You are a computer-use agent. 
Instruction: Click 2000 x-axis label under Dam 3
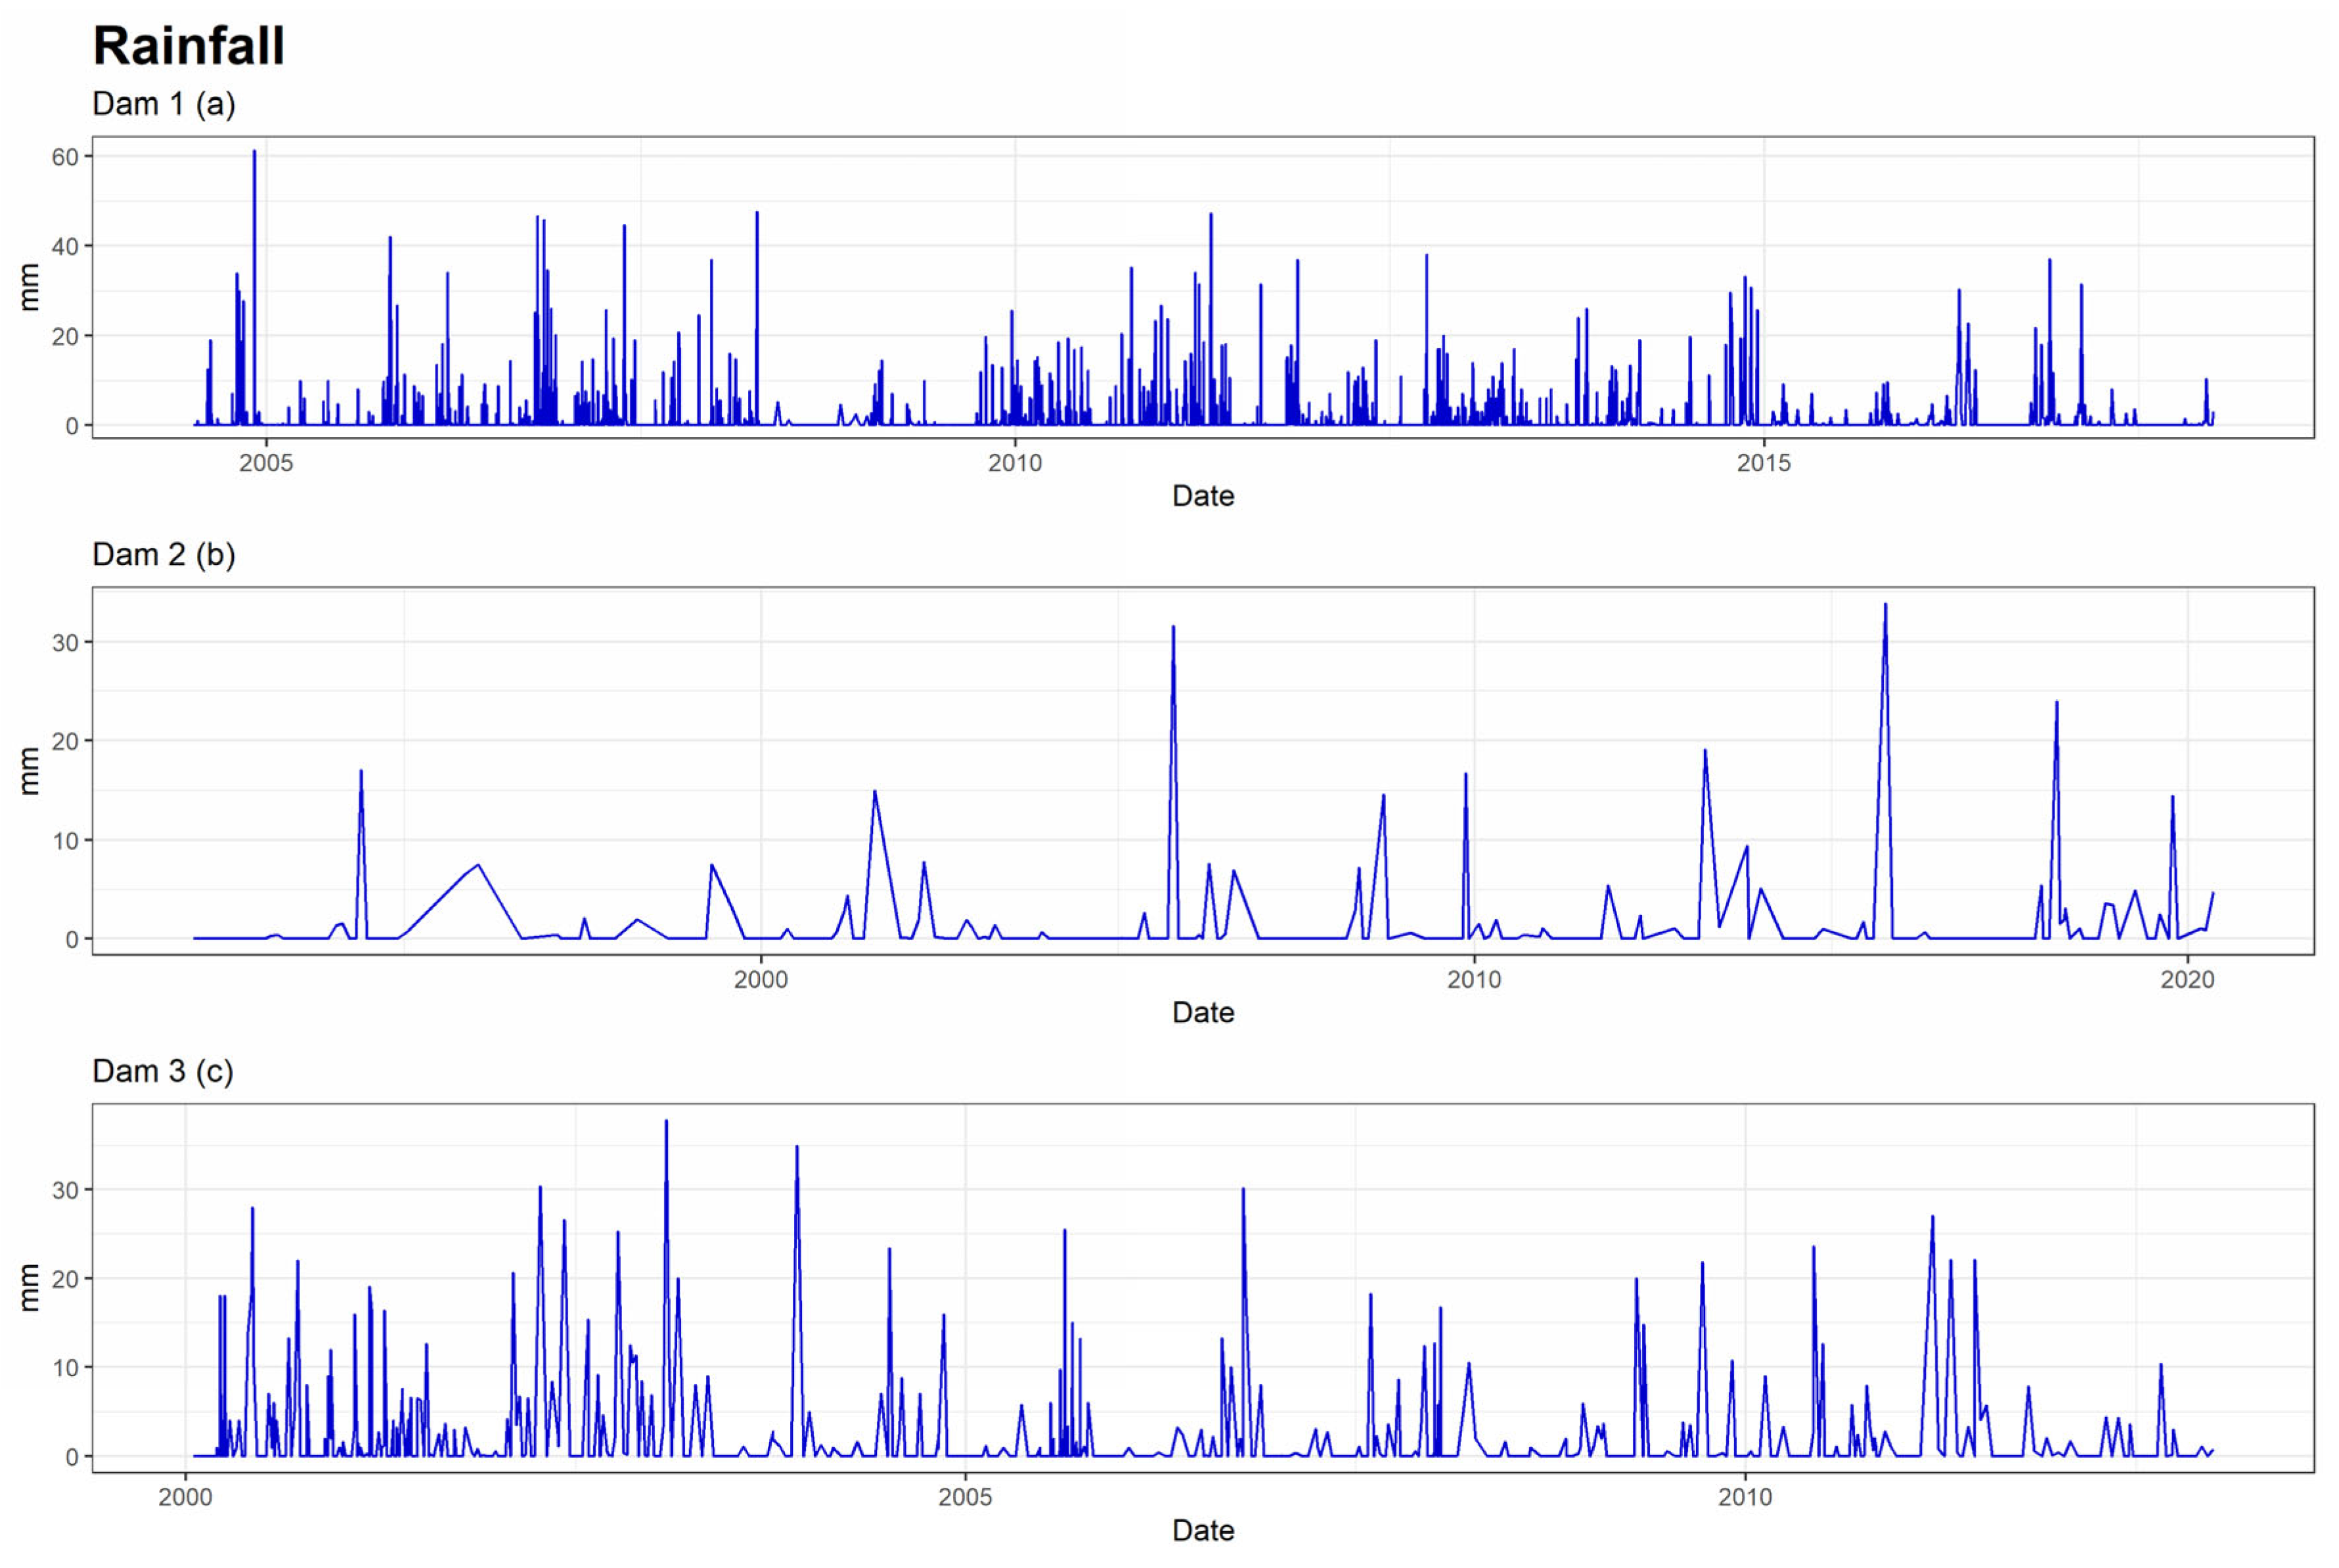click(185, 1497)
